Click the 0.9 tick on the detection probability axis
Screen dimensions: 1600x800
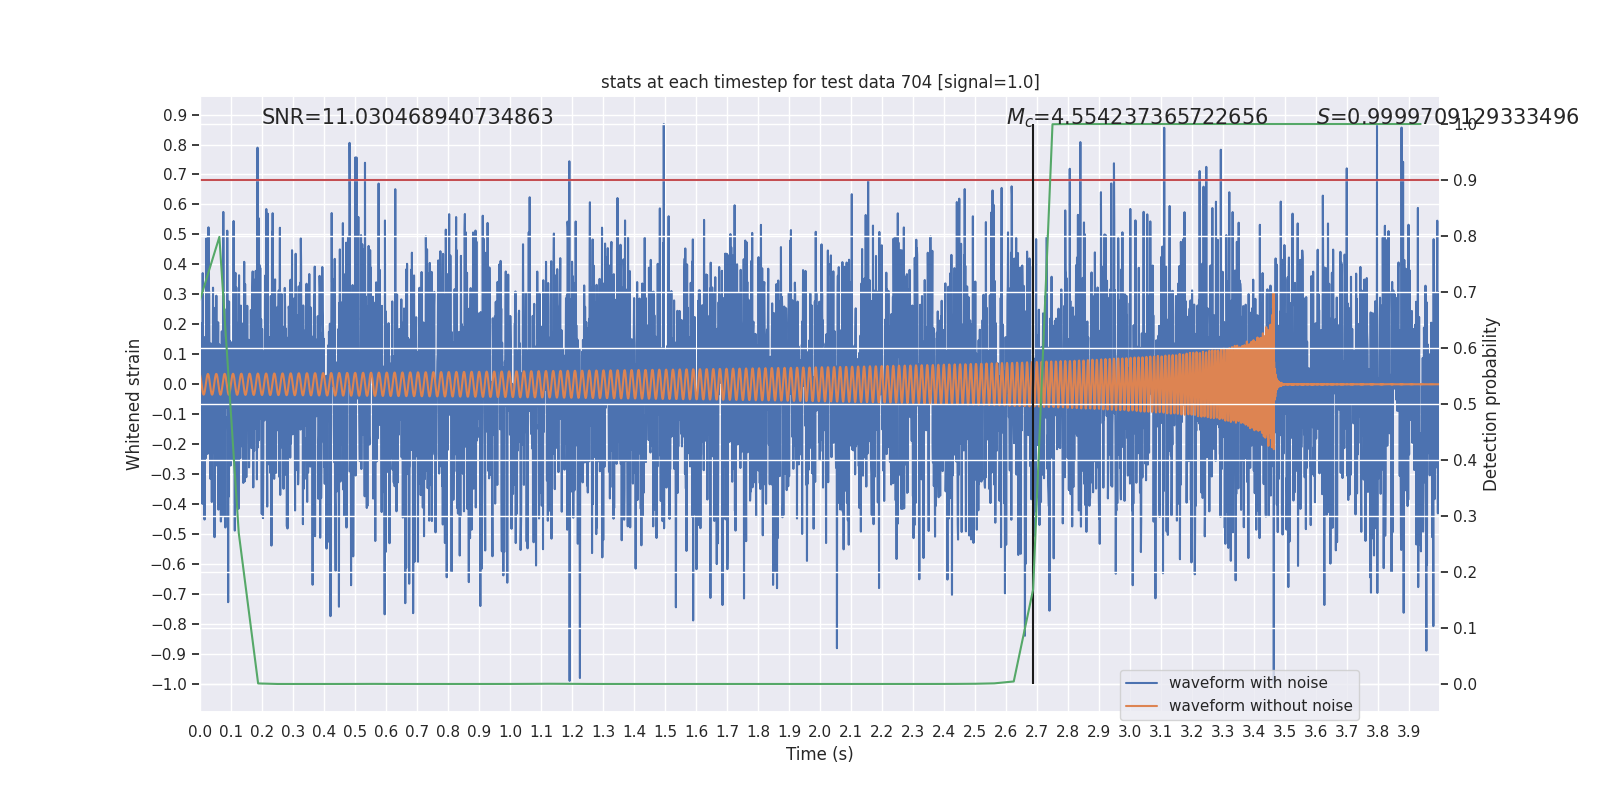(x=1465, y=181)
